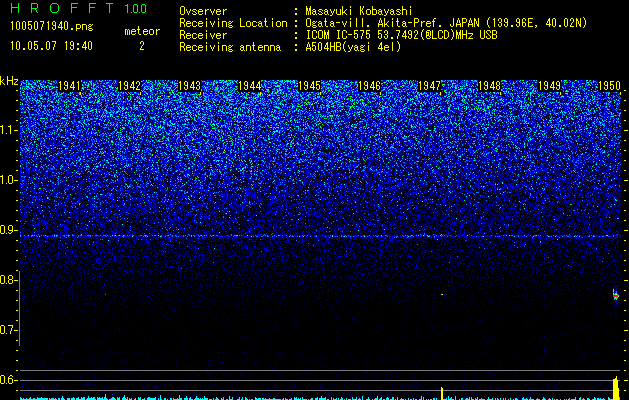Click the 1947 time marker
Viewport: 629px width, 400px height.
coord(430,86)
